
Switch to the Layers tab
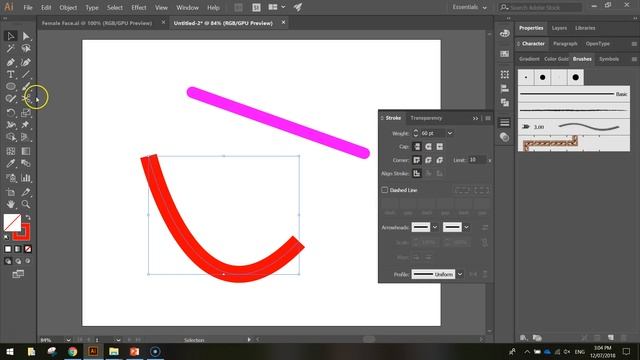(559, 28)
